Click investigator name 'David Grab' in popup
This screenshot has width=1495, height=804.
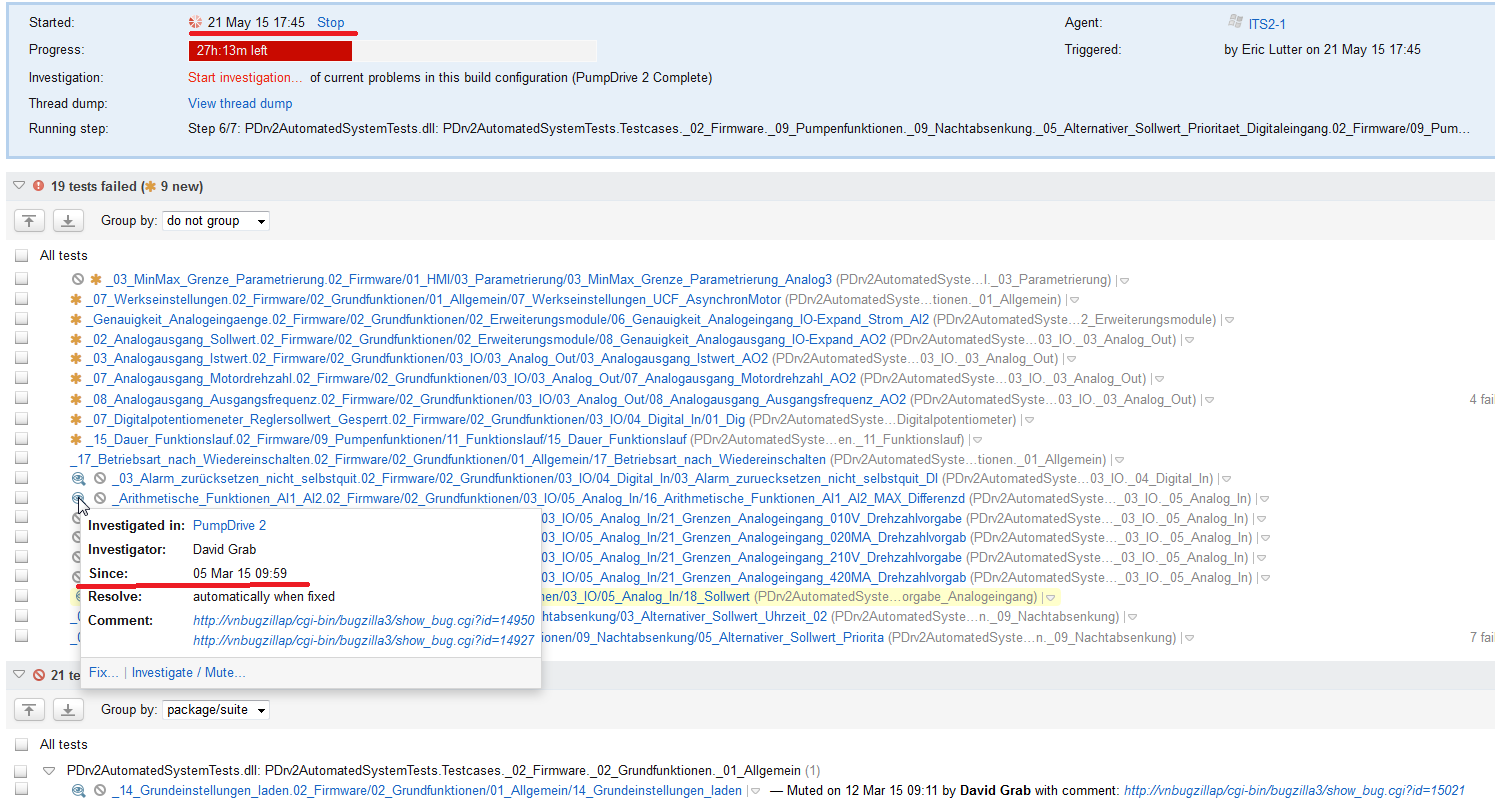click(224, 549)
